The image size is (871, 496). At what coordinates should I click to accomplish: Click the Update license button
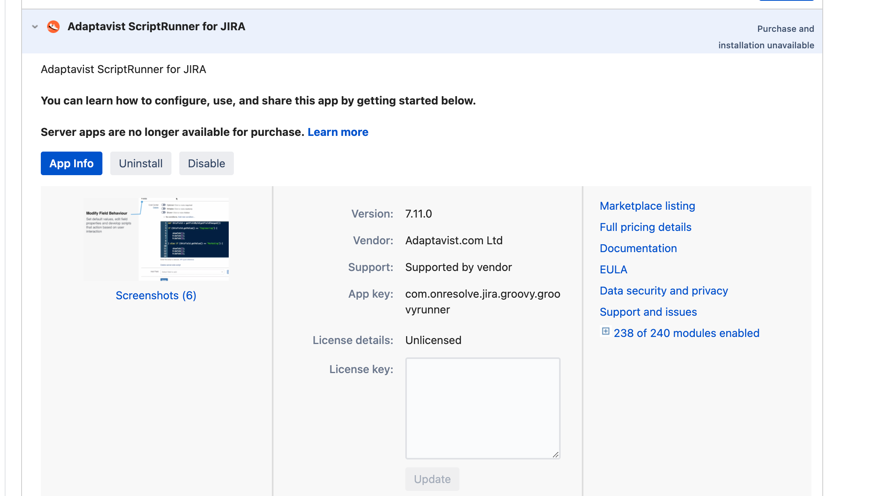[x=432, y=479]
